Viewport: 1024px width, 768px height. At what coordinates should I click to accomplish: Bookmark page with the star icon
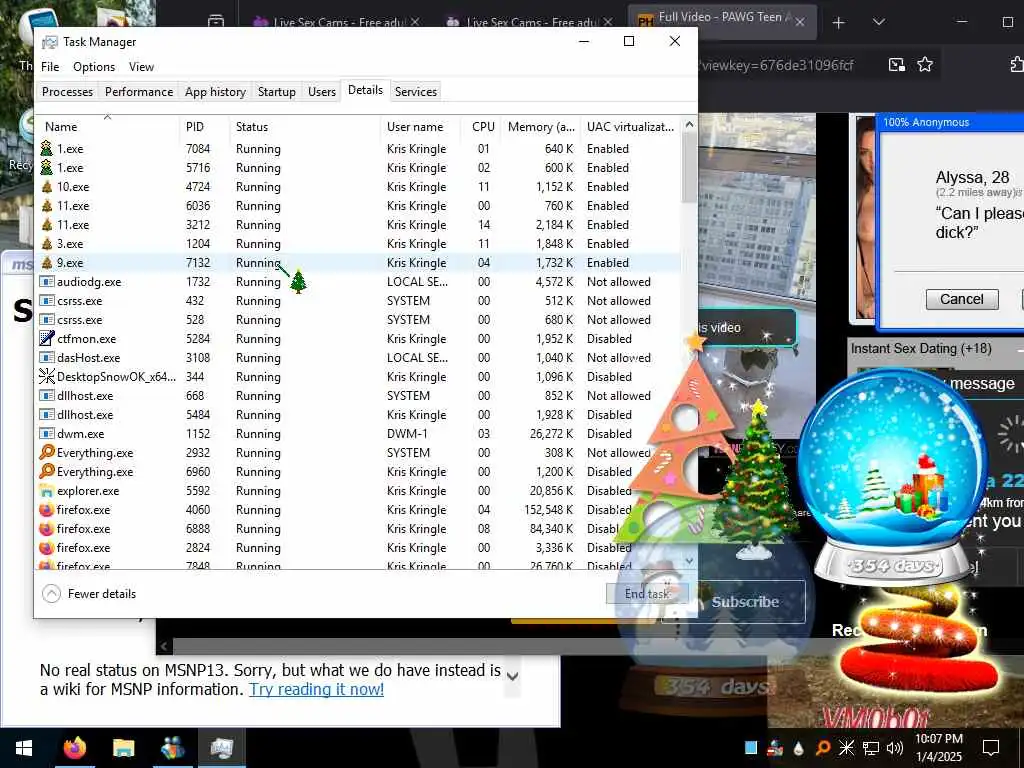click(x=925, y=64)
